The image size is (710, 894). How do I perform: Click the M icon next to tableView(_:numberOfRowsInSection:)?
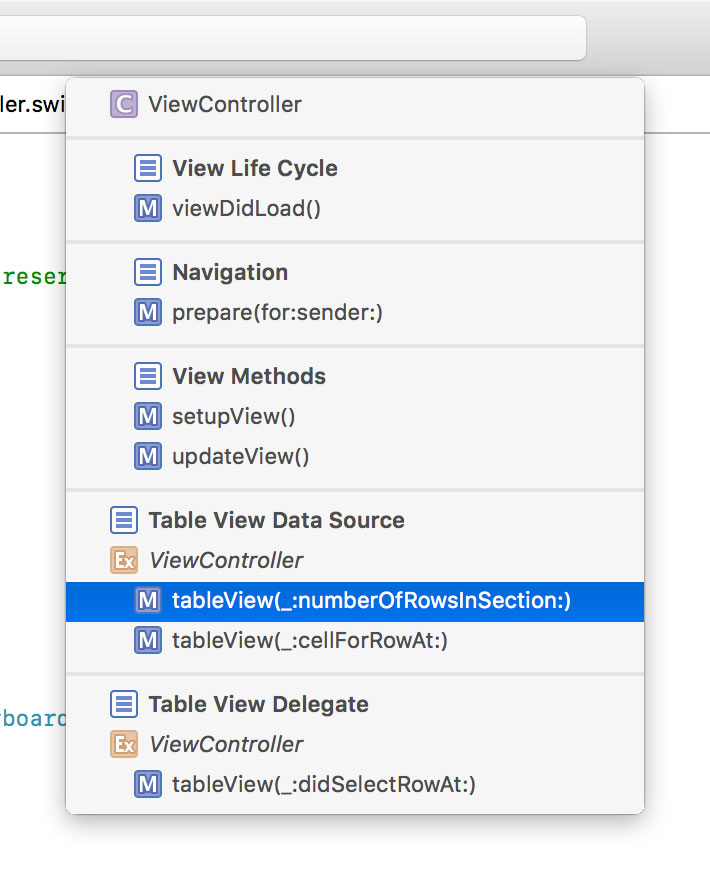(148, 600)
